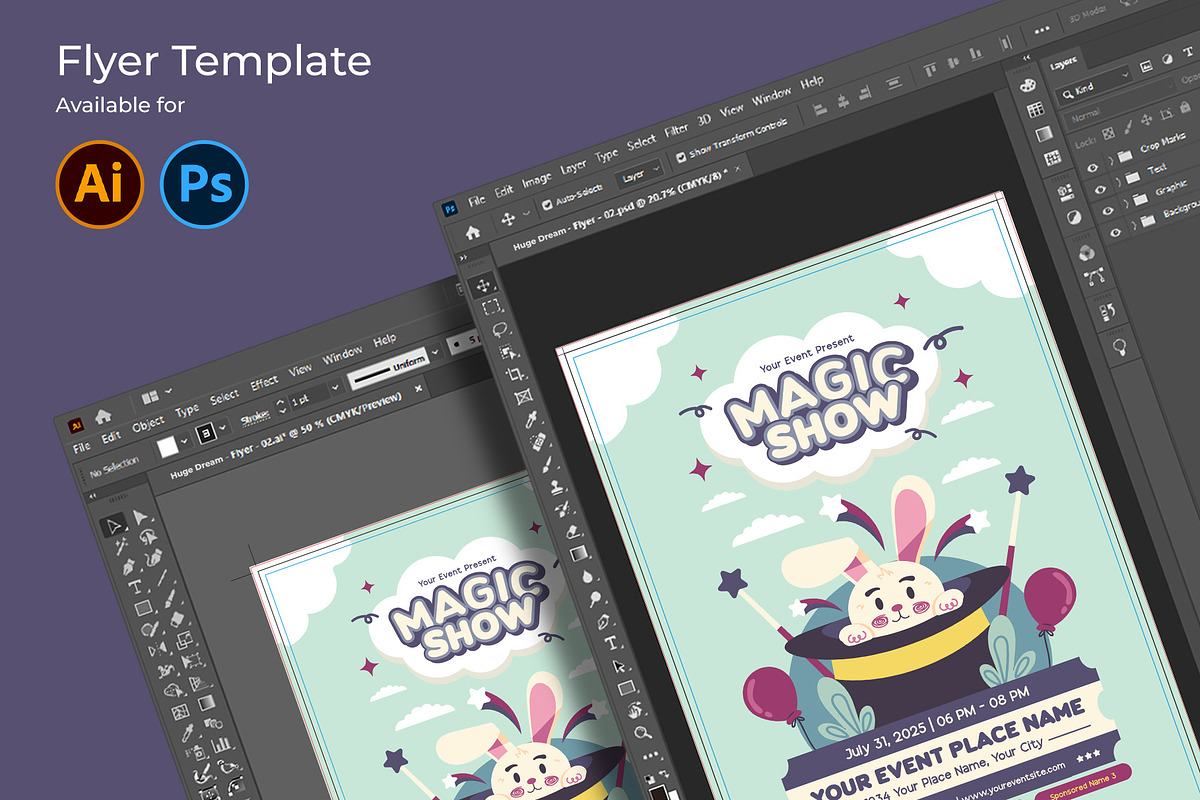
Task: Select the Type tool in Illustrator
Action: tap(135, 587)
